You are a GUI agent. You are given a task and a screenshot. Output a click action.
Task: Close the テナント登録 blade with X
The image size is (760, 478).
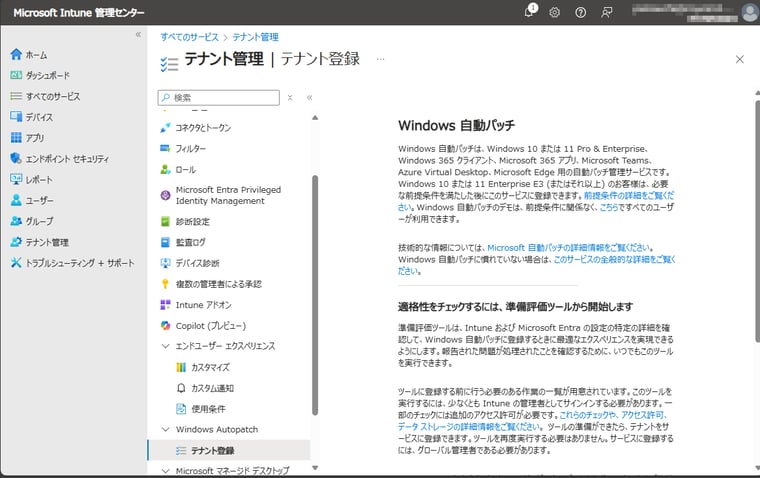click(x=740, y=59)
